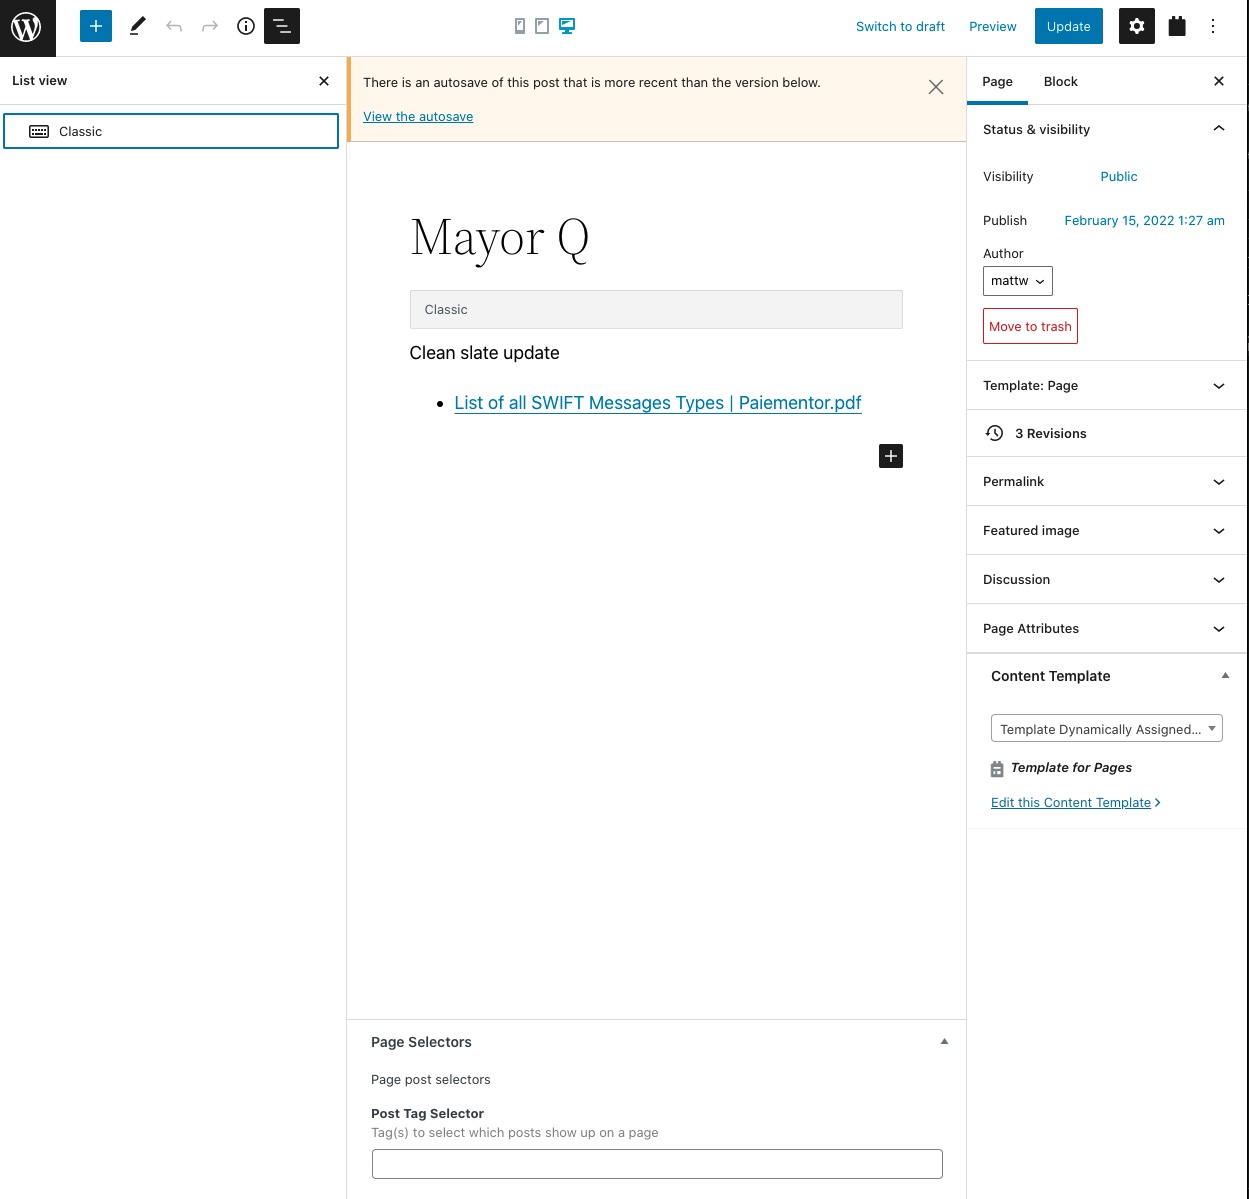Click the Post Tag Selector field
This screenshot has height=1199, width=1249.
coord(657,1164)
